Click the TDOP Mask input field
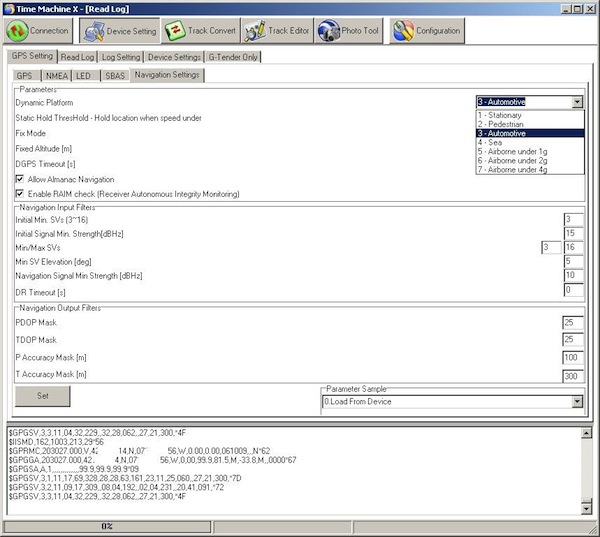 [x=573, y=339]
